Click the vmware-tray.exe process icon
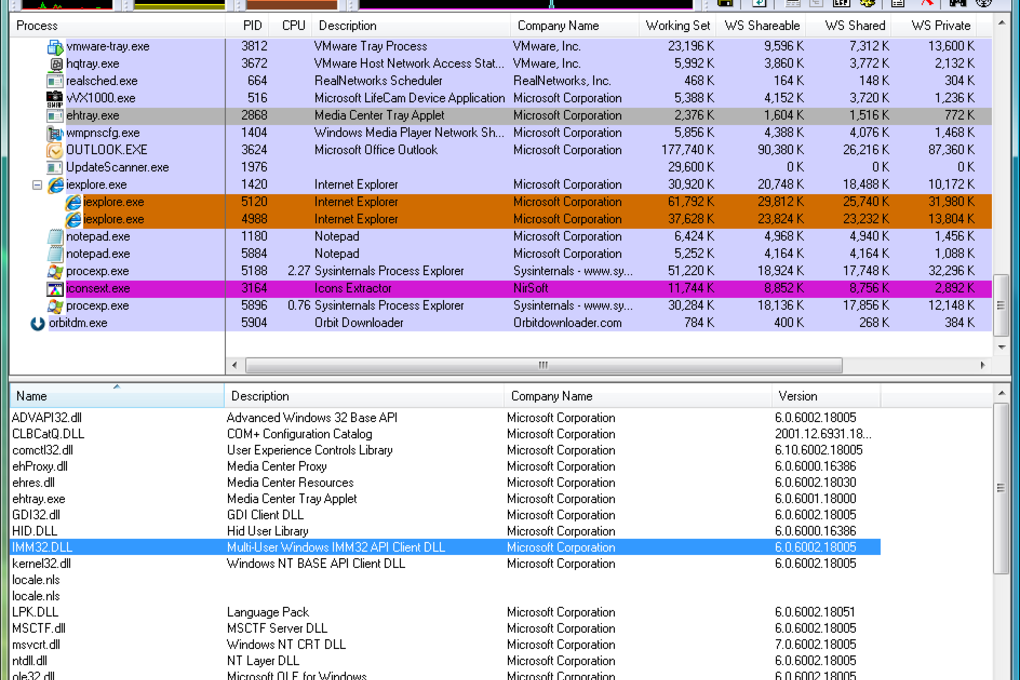This screenshot has height=680, width=1020. click(55, 47)
